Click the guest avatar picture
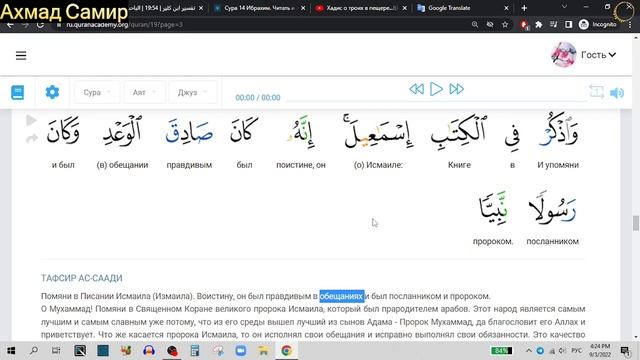Image resolution: width=640 pixels, height=360 pixels. pos(564,54)
